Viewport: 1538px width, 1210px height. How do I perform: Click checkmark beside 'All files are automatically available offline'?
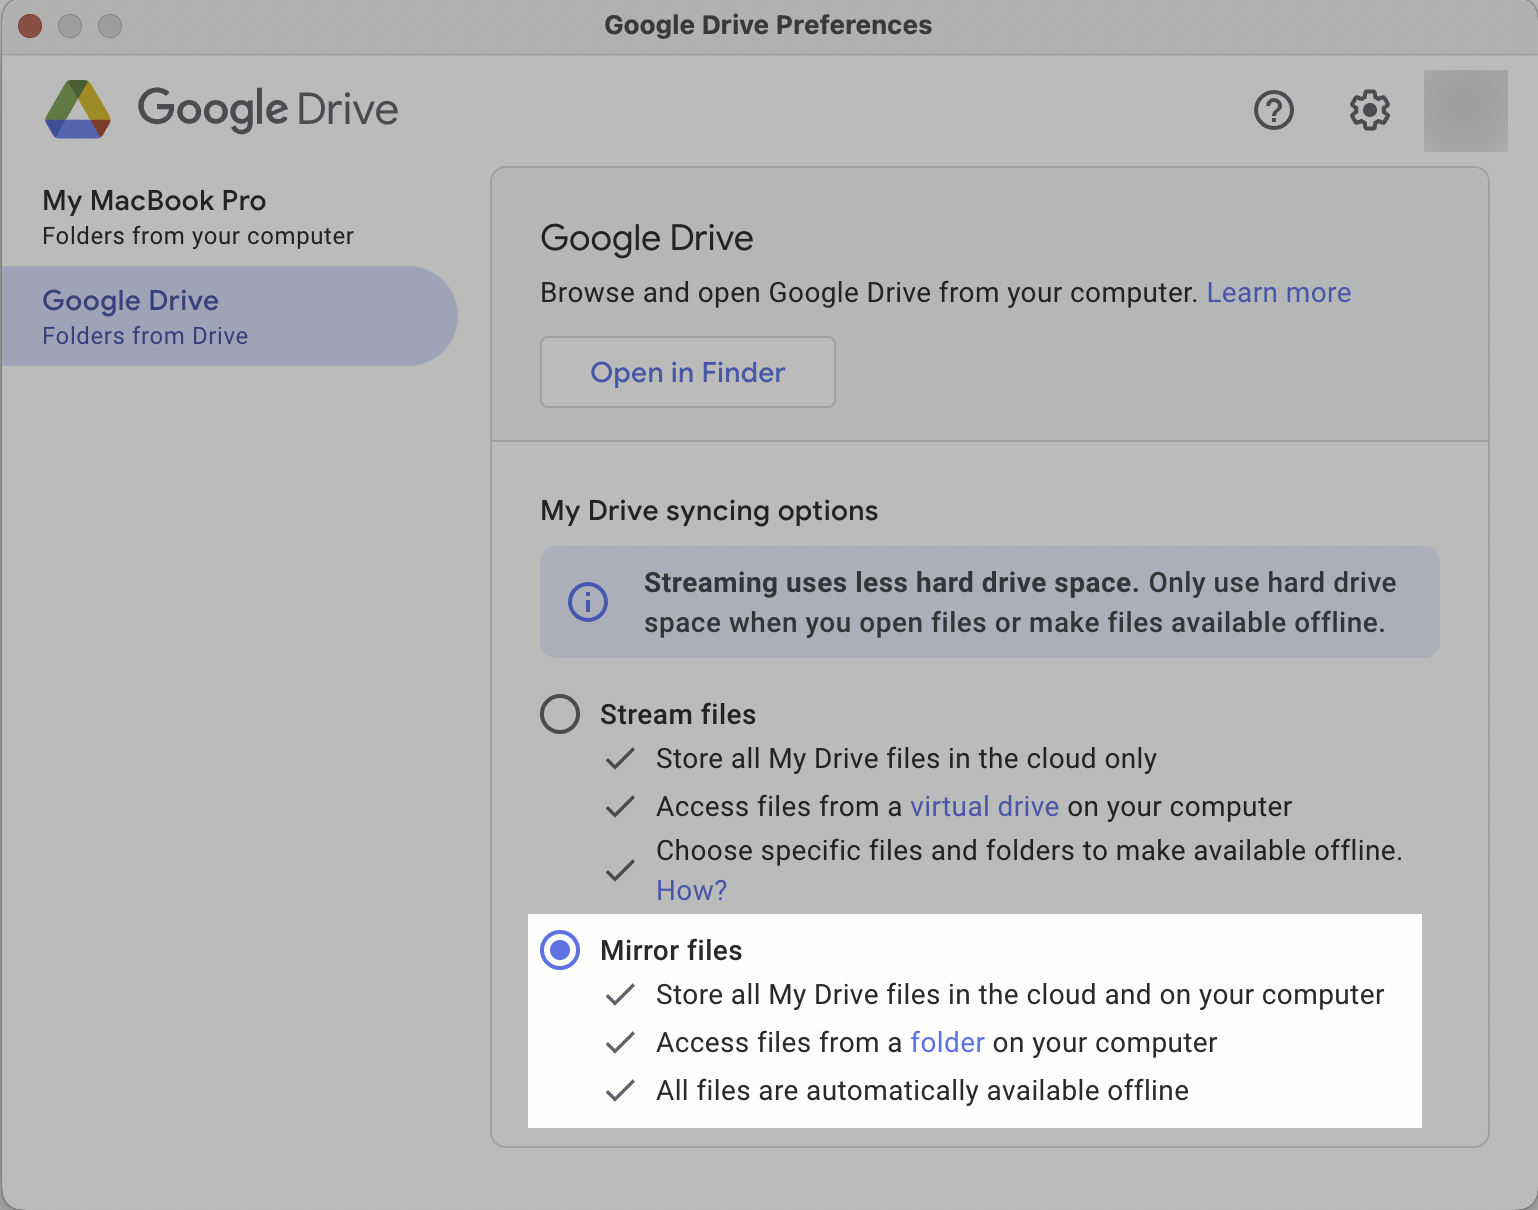620,1091
